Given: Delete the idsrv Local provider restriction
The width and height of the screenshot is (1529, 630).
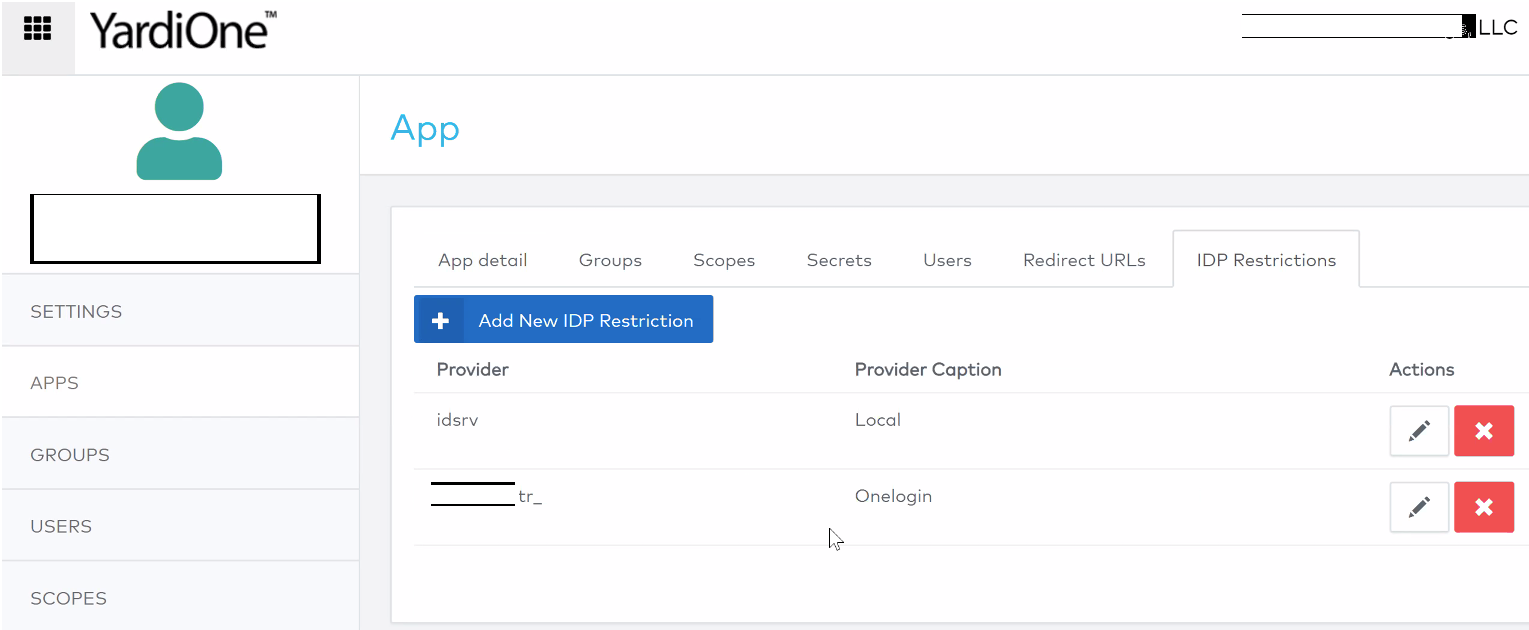Looking at the screenshot, I should [1483, 430].
